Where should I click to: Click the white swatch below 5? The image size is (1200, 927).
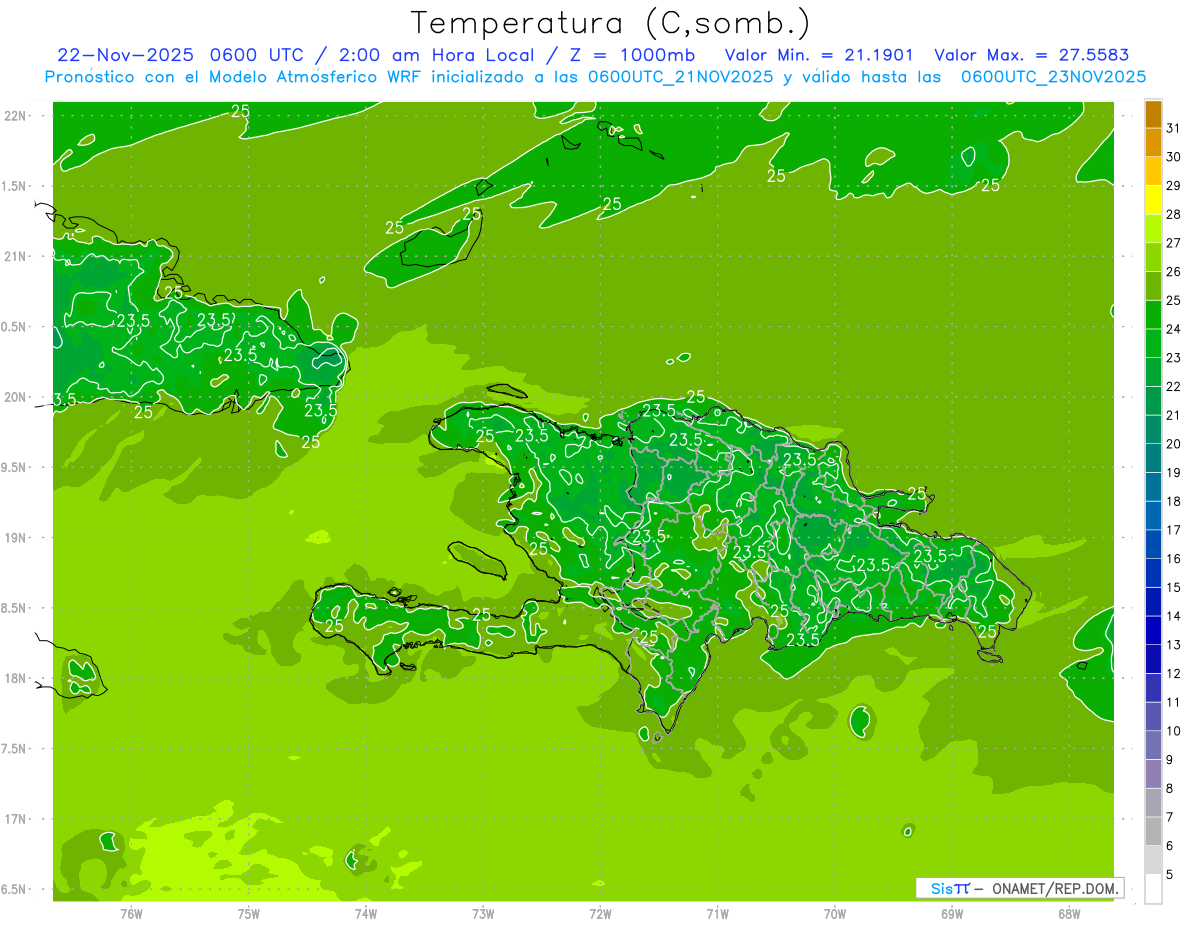1153,889
